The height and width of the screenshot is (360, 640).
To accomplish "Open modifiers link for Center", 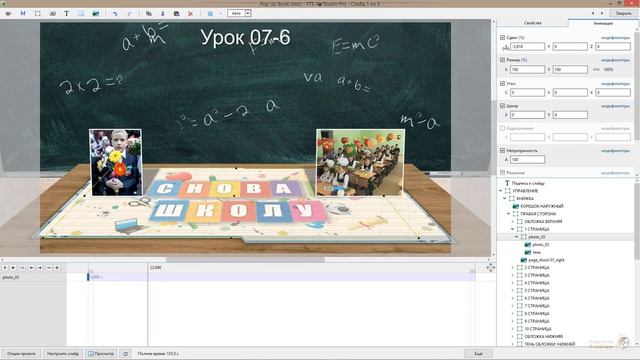I will click(615, 106).
